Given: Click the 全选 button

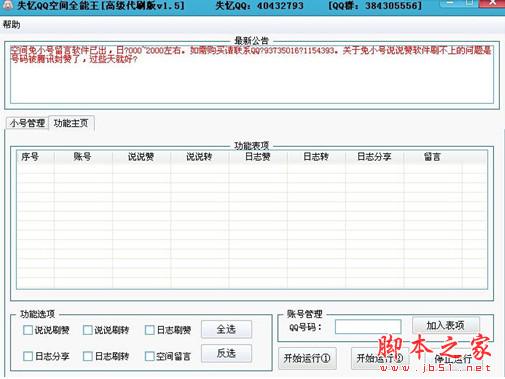Looking at the screenshot, I should (x=226, y=329).
